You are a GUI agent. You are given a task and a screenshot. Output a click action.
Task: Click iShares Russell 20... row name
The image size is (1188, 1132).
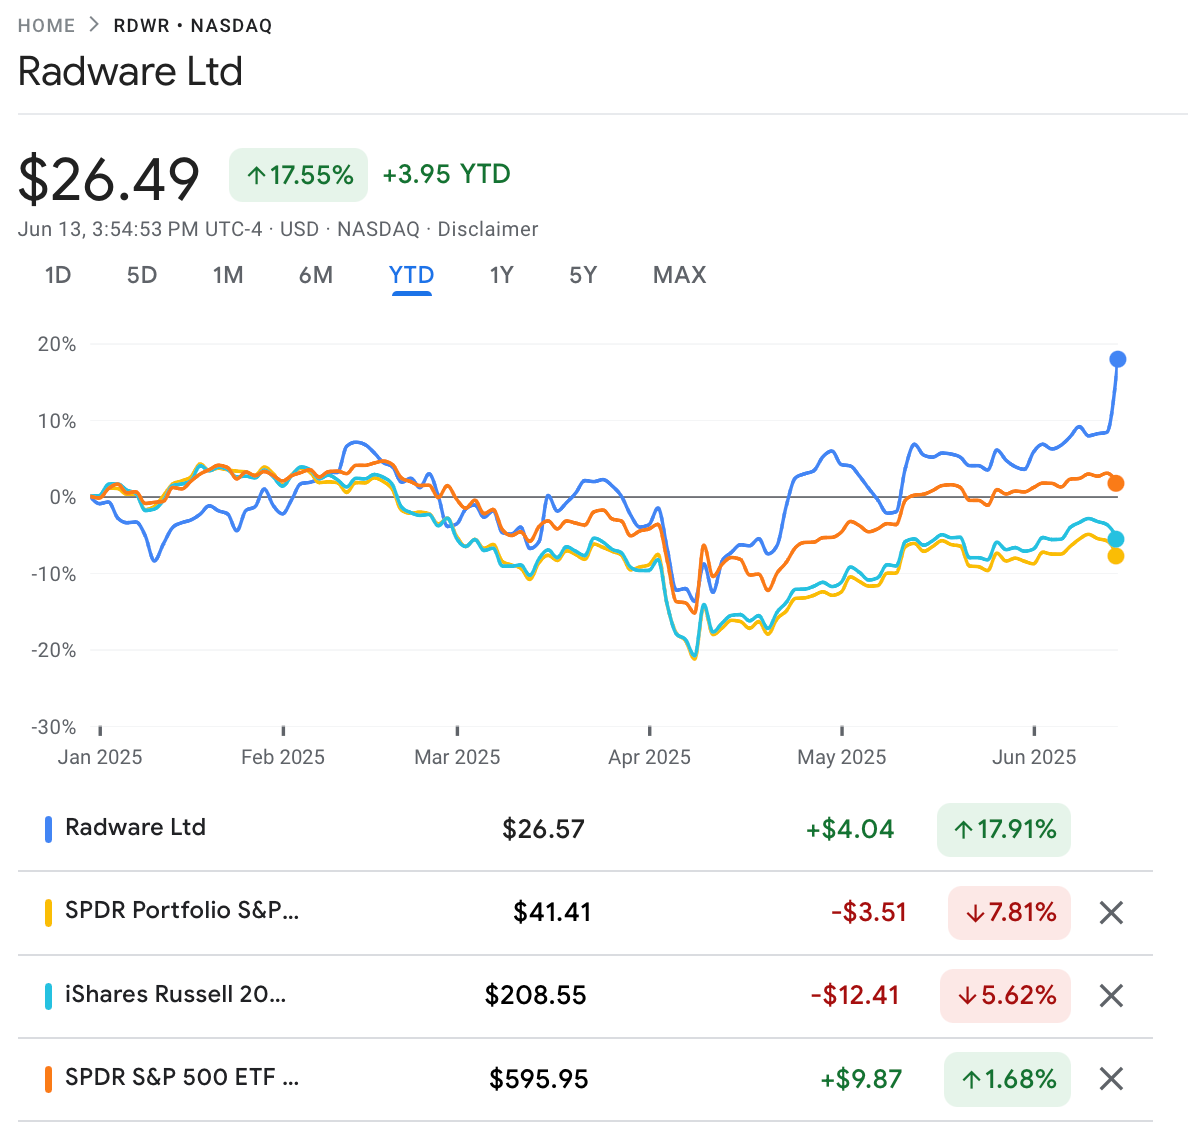176,994
